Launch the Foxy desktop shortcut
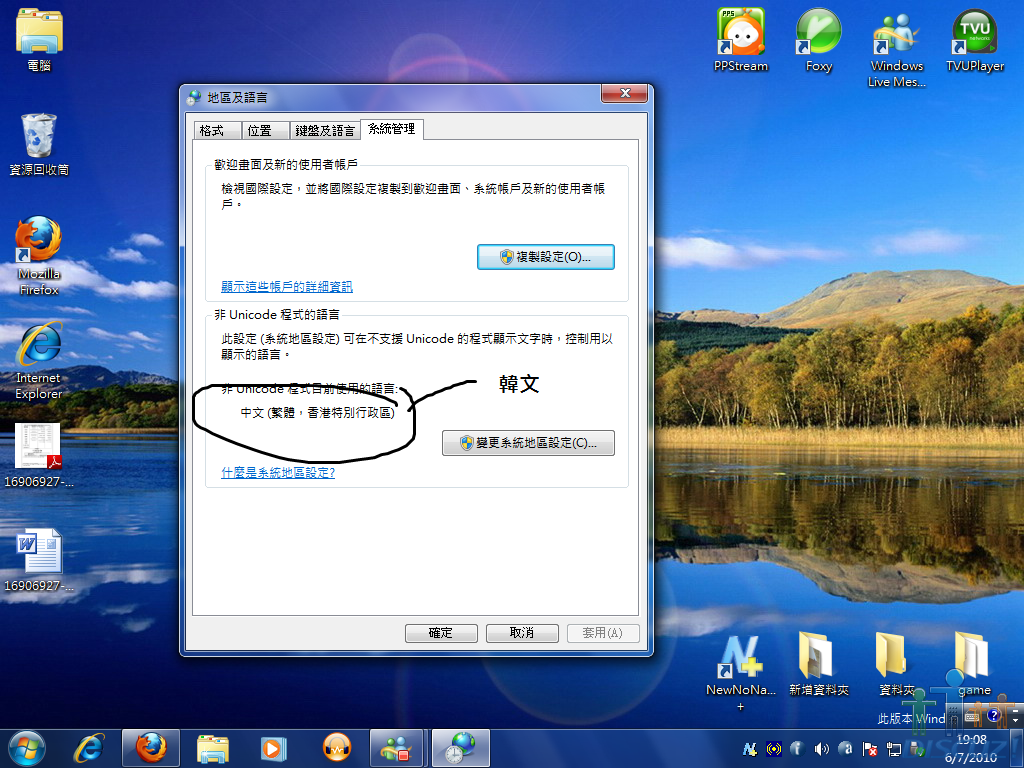1024x768 pixels. 818,39
